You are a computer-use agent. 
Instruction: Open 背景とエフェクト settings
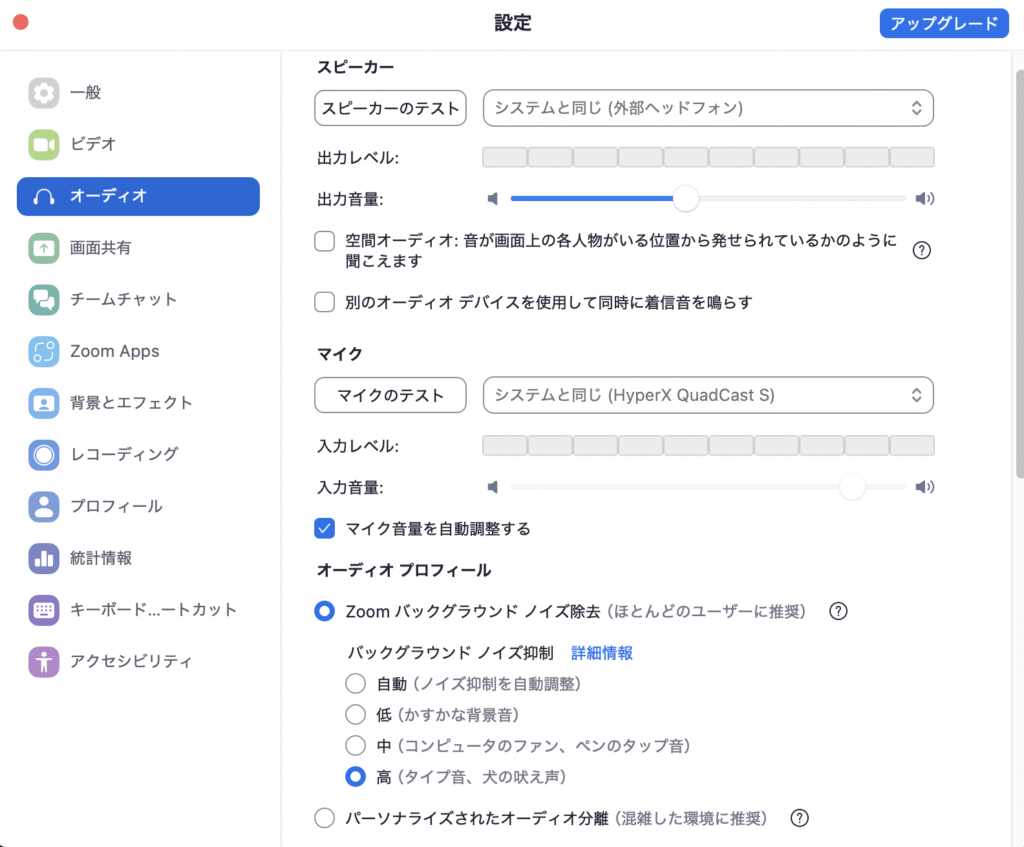coord(138,403)
